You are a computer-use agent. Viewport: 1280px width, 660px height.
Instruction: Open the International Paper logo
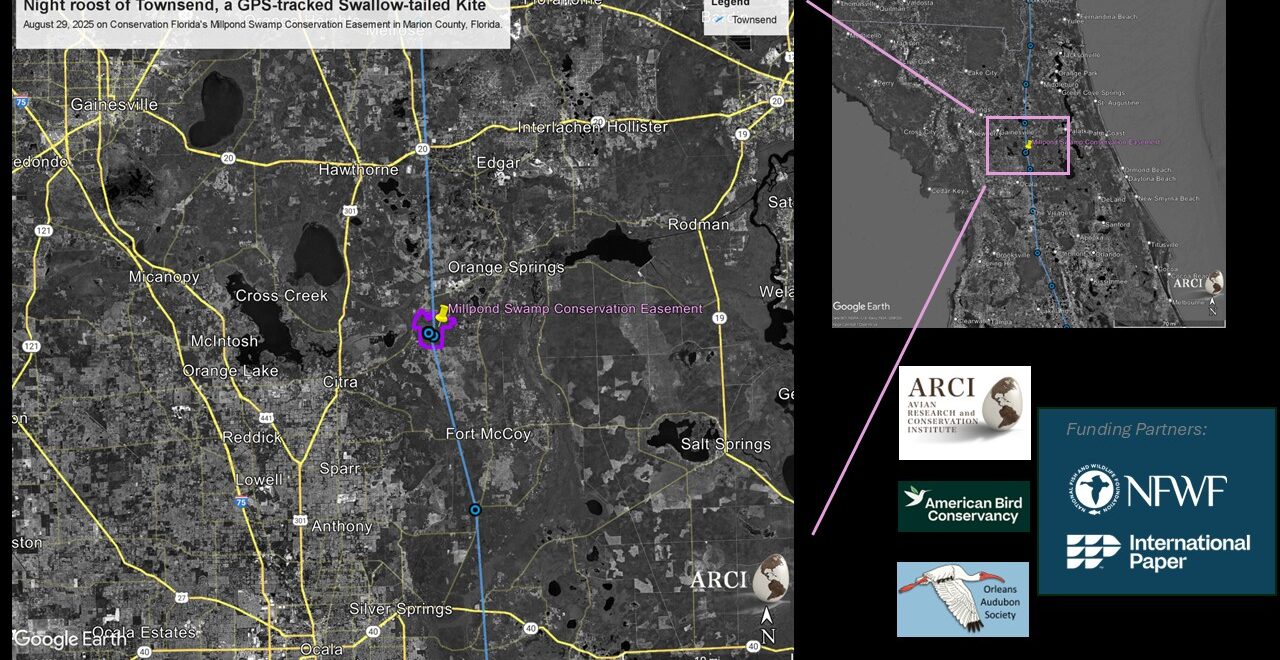[x=1158, y=551]
